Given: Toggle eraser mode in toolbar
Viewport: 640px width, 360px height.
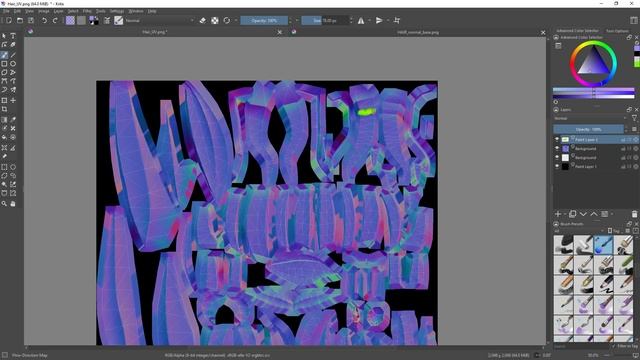Looking at the screenshot, I should pyautogui.click(x=203, y=20).
